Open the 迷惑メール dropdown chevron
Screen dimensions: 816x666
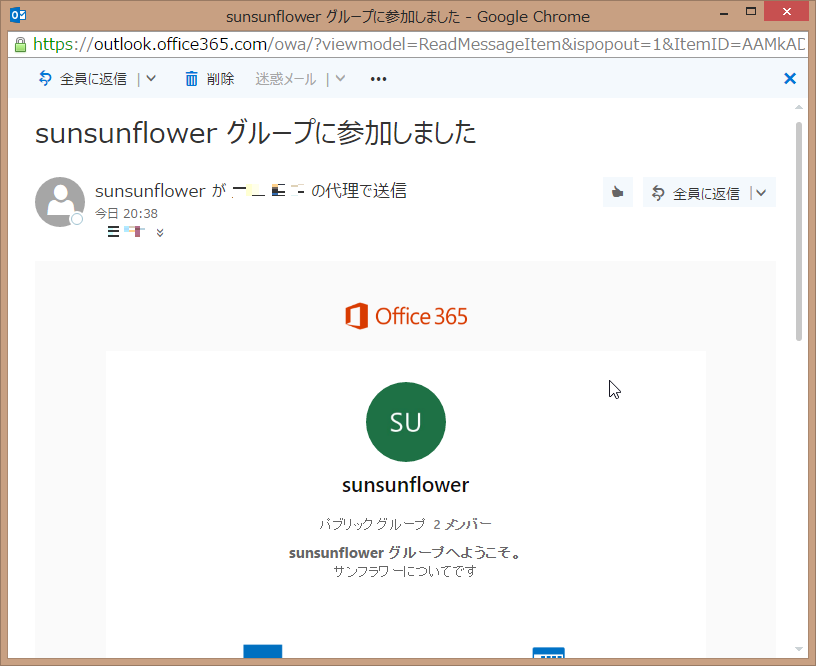coord(341,79)
